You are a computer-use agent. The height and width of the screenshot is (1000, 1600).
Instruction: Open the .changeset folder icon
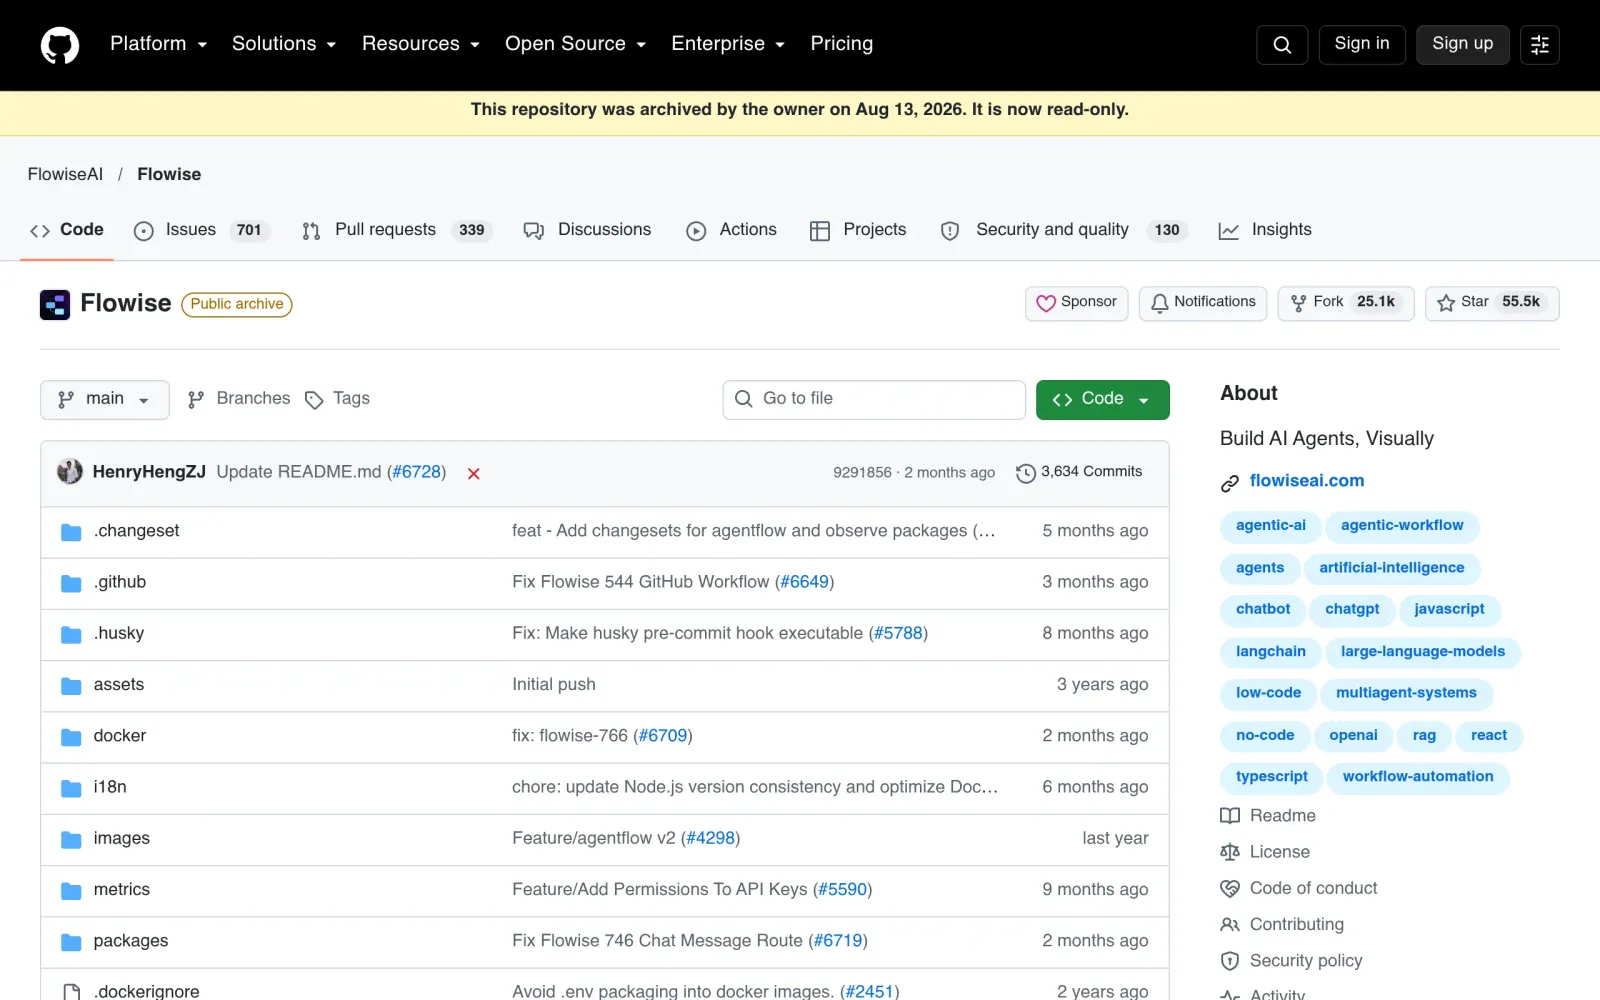[71, 532]
